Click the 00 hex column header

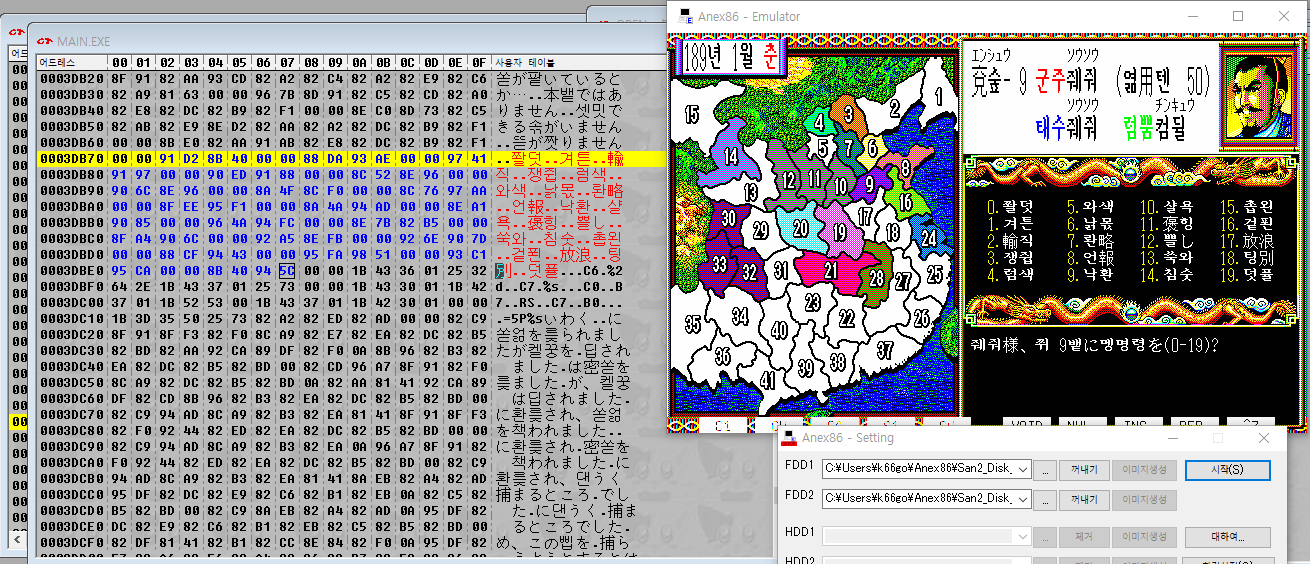point(119,63)
